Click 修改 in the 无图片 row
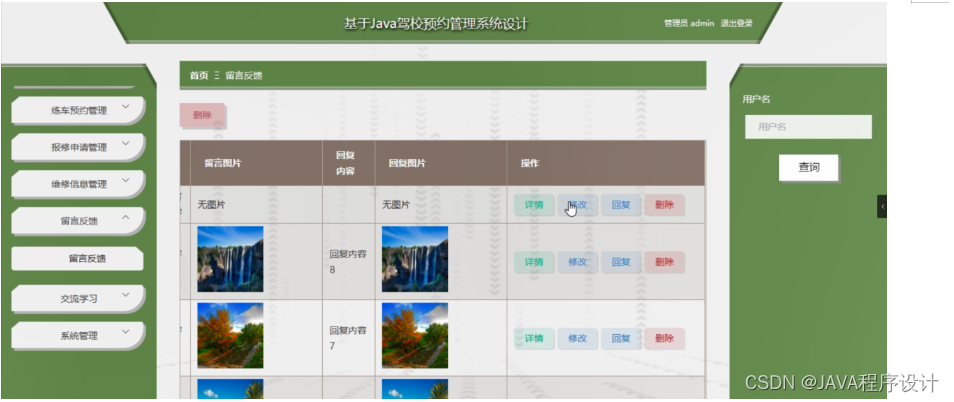Viewport: 954px width, 402px height. (x=577, y=205)
